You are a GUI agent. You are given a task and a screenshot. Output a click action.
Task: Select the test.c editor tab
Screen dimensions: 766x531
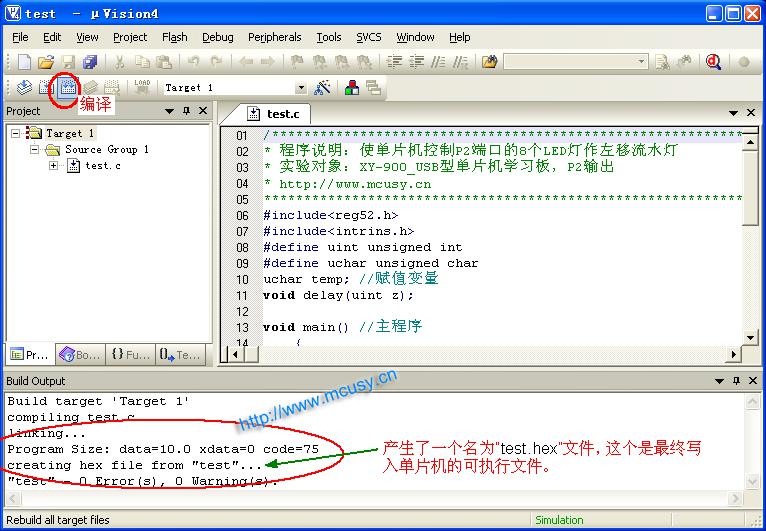[x=274, y=114]
